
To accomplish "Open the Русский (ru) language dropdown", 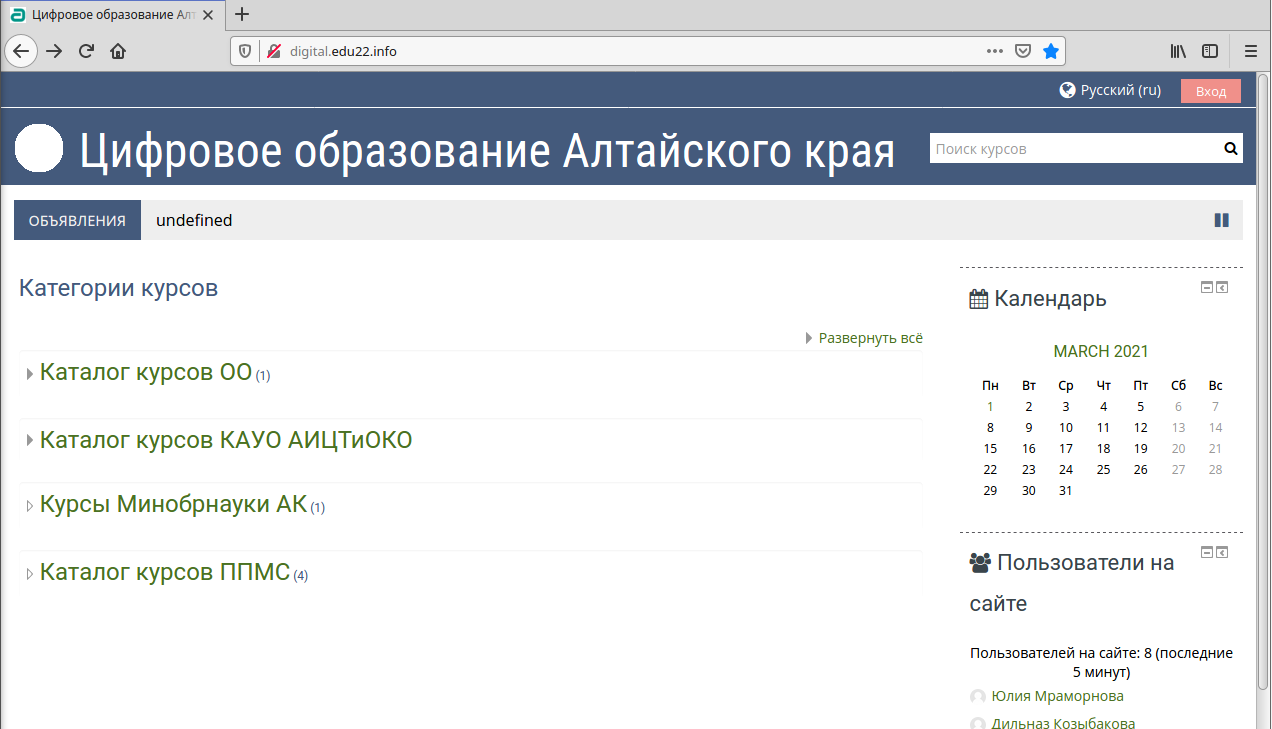I will [1111, 90].
